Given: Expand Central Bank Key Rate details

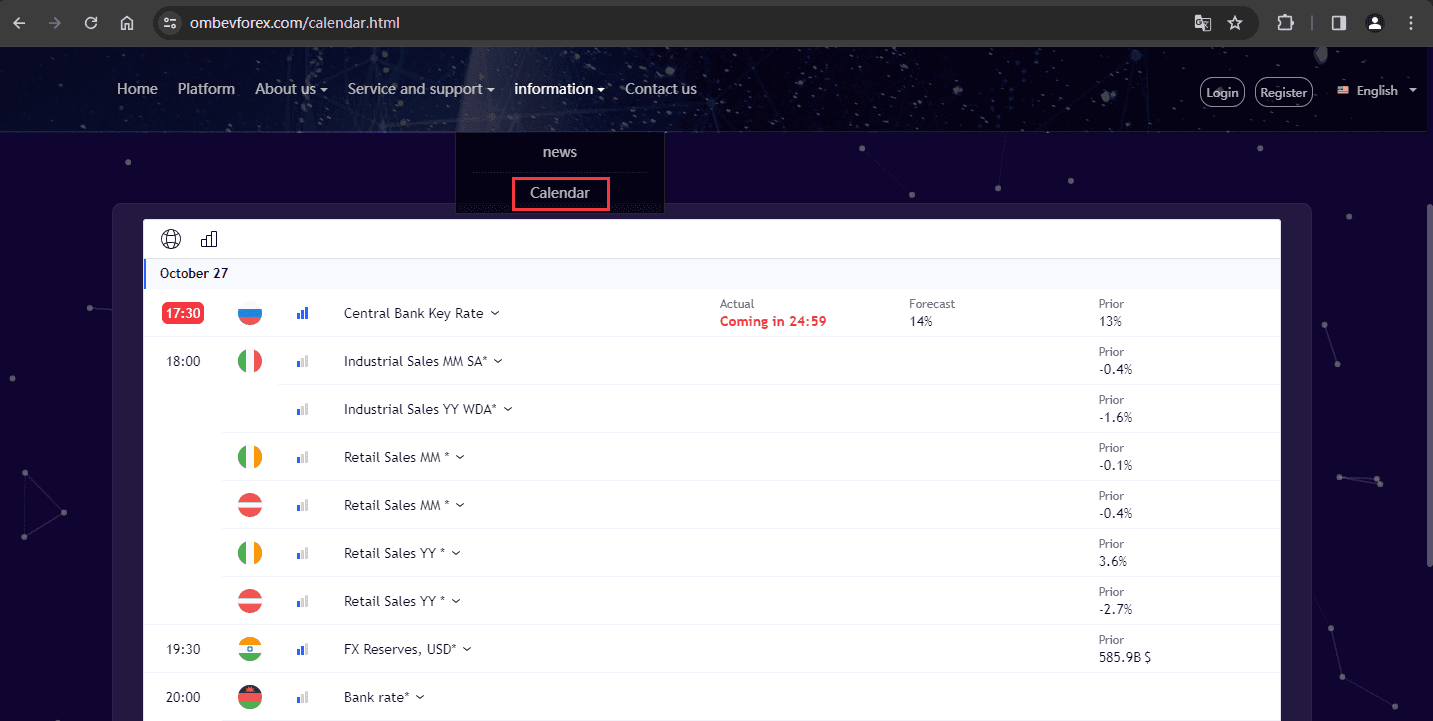Looking at the screenshot, I should pos(495,313).
